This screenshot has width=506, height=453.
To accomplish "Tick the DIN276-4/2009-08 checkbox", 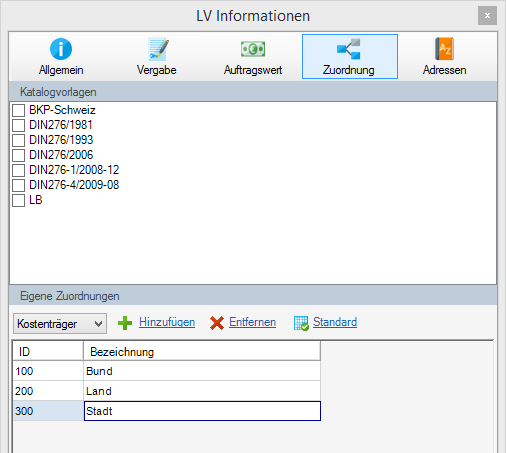I will 19,185.
